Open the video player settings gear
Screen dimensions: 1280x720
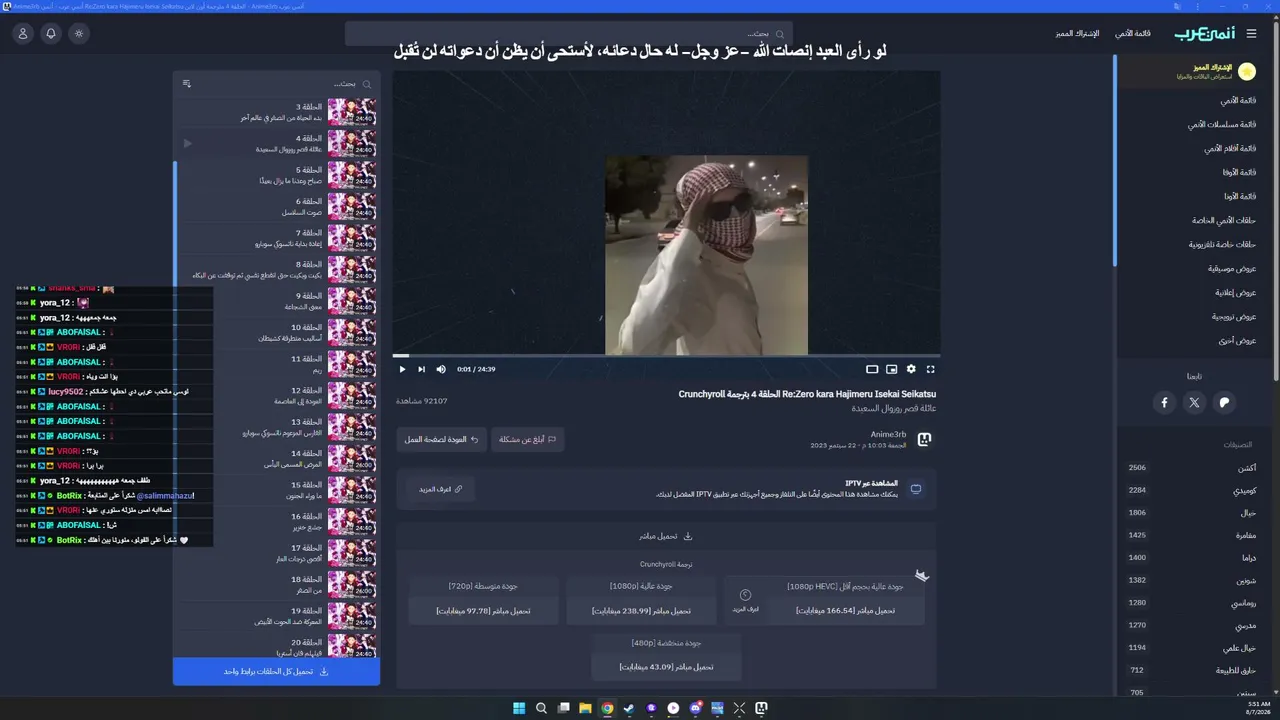click(x=911, y=369)
